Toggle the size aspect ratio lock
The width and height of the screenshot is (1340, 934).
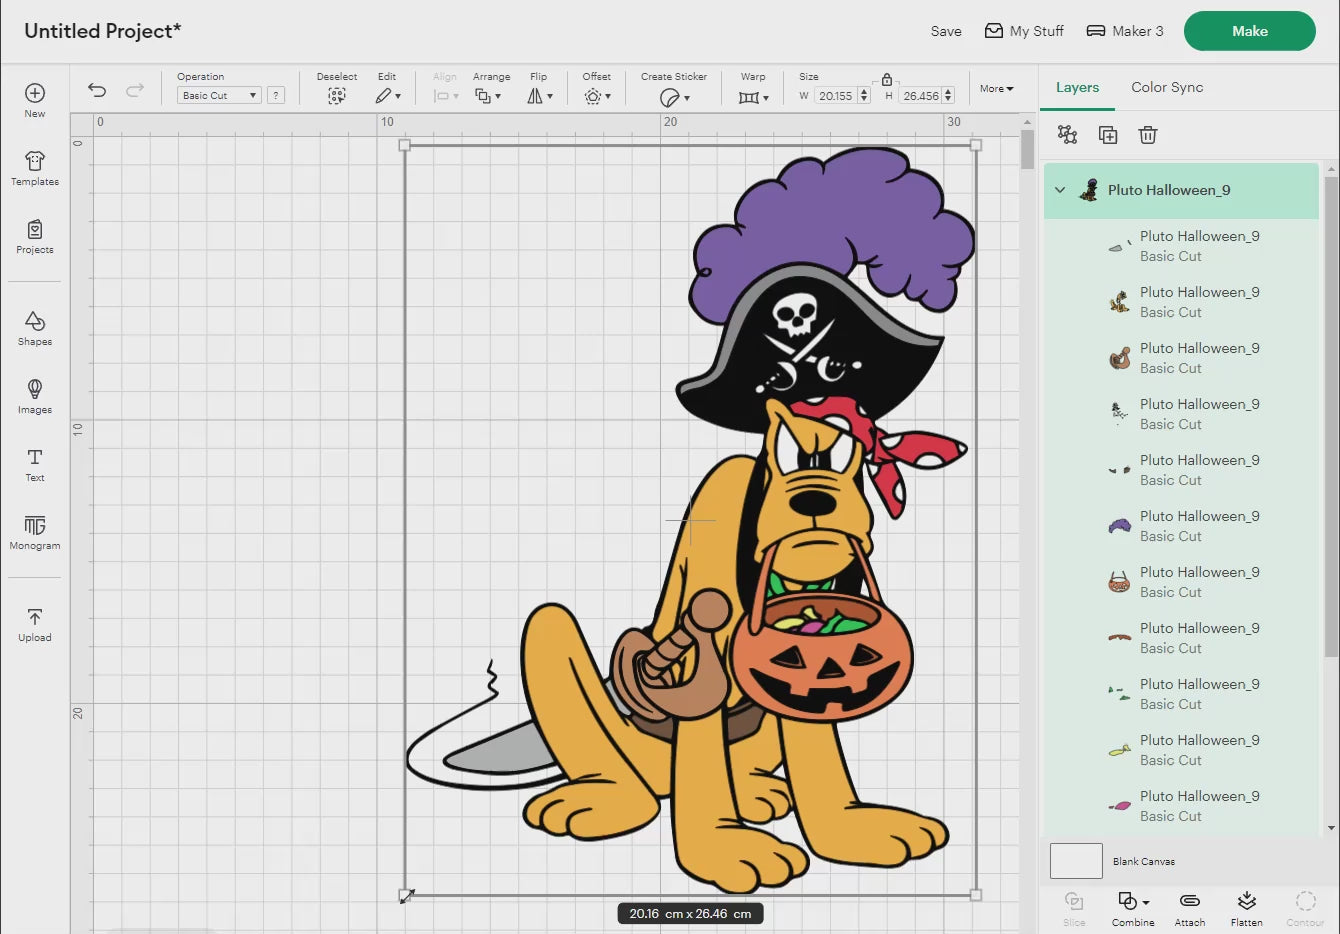tap(887, 79)
